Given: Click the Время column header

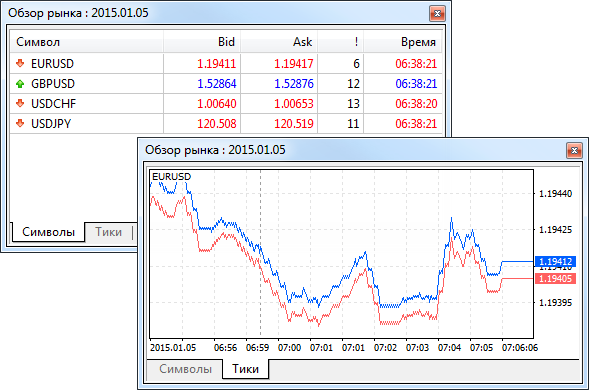Looking at the screenshot, I should click(x=403, y=42).
